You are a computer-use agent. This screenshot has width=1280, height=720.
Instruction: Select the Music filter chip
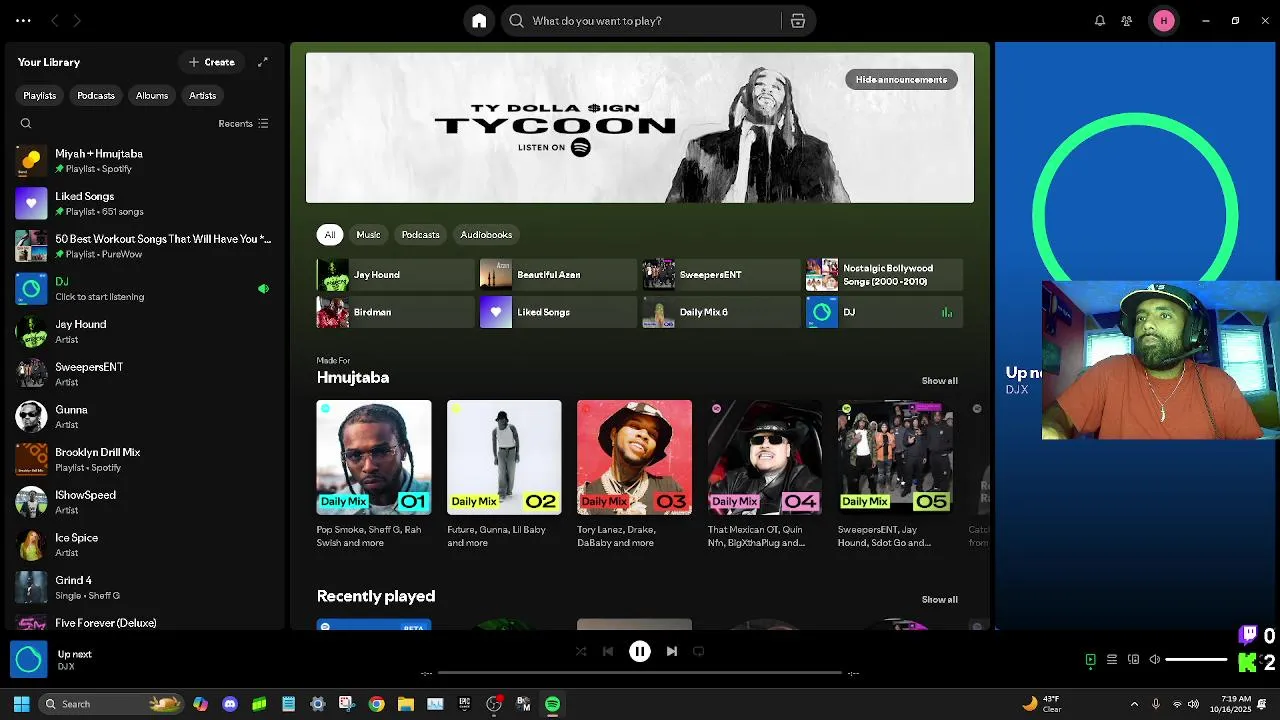tap(368, 235)
